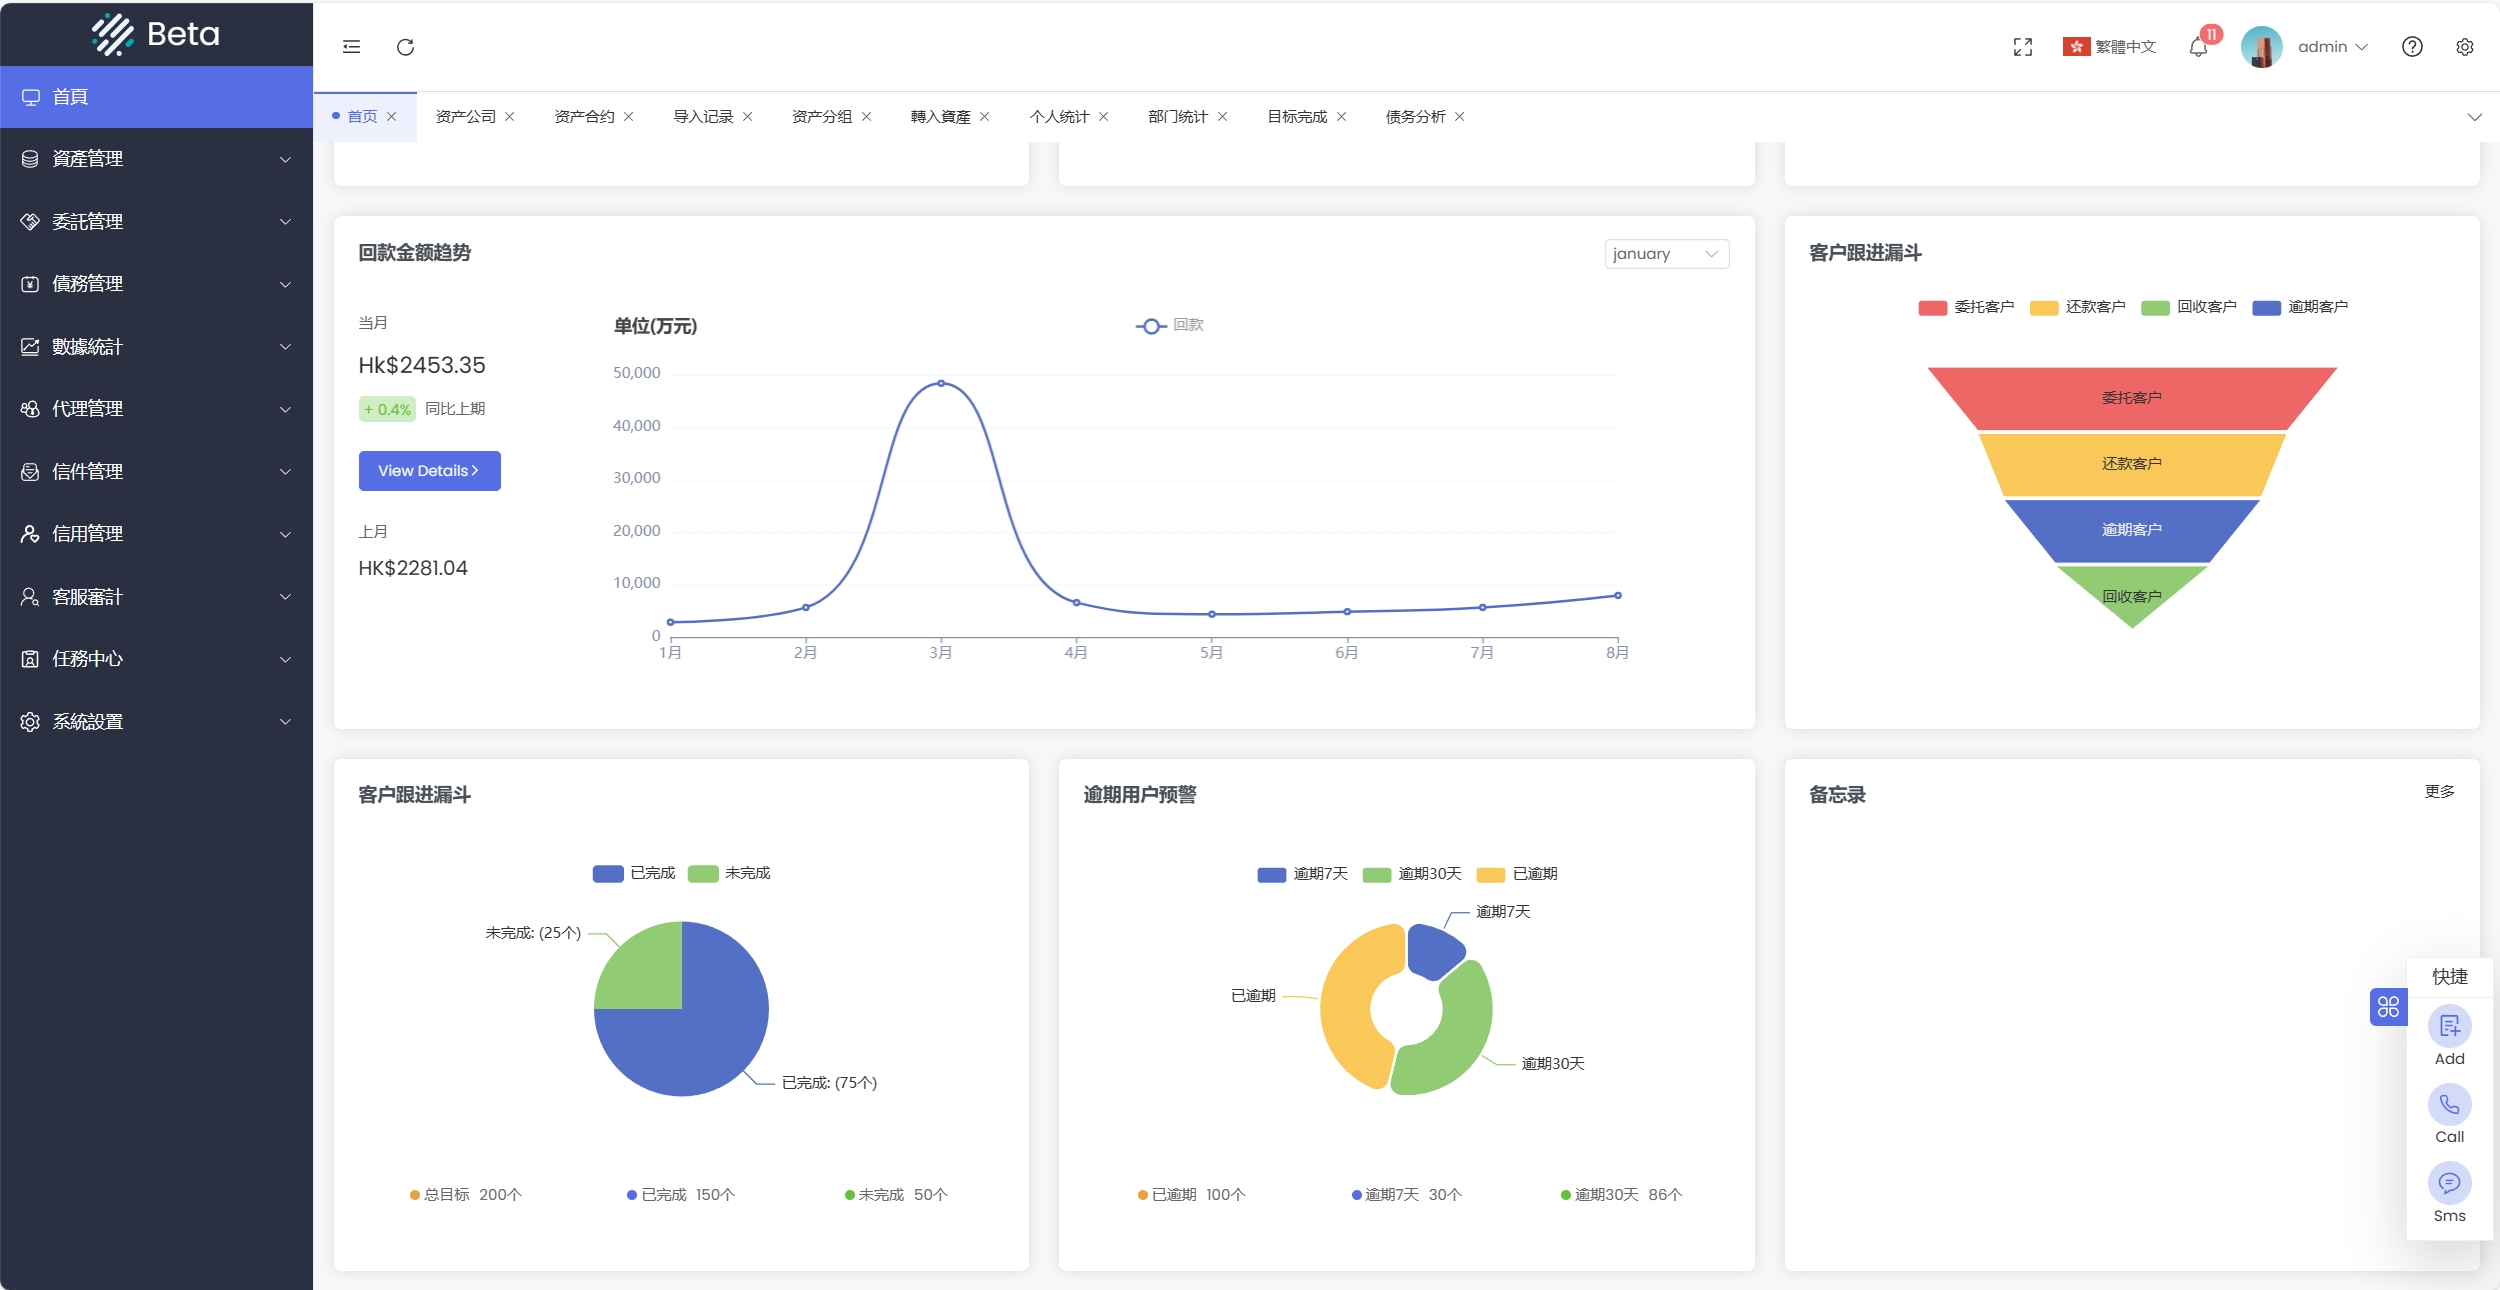Toggle 回收客户 green legend in funnel
The width and height of the screenshot is (2500, 1290).
(2189, 307)
